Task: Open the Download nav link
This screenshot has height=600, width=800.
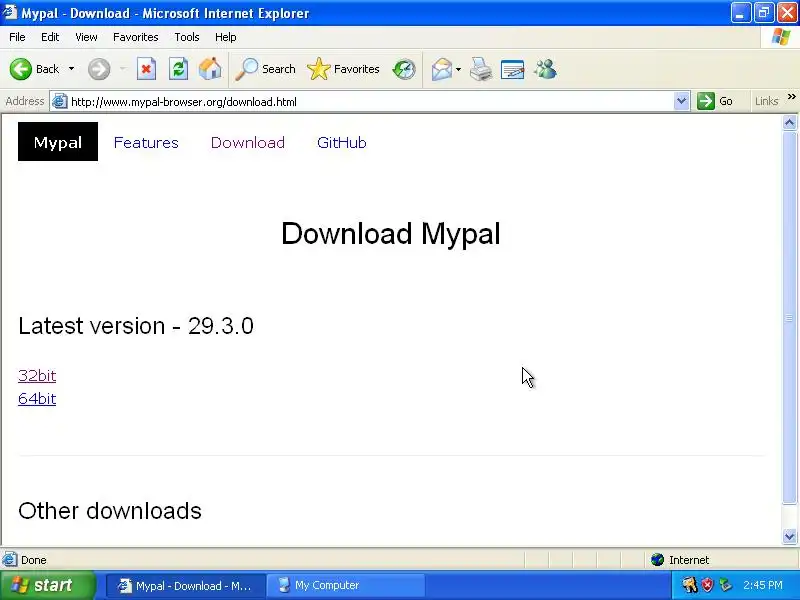Action: pyautogui.click(x=248, y=142)
